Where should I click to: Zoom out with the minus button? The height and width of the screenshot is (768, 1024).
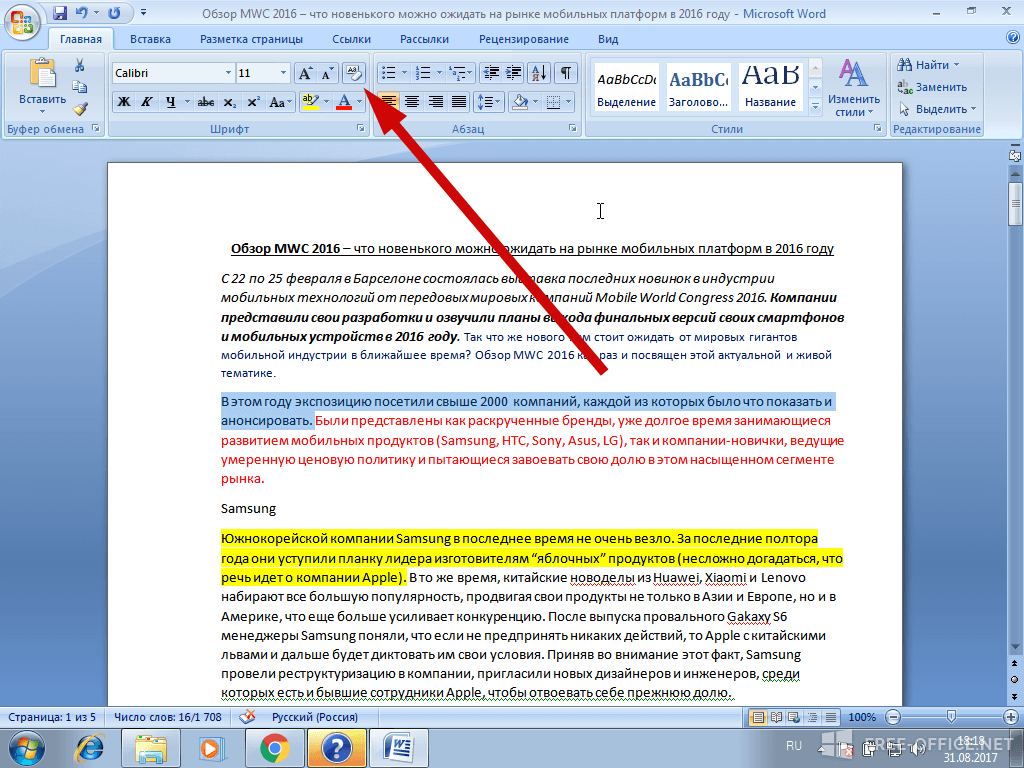pos(893,717)
